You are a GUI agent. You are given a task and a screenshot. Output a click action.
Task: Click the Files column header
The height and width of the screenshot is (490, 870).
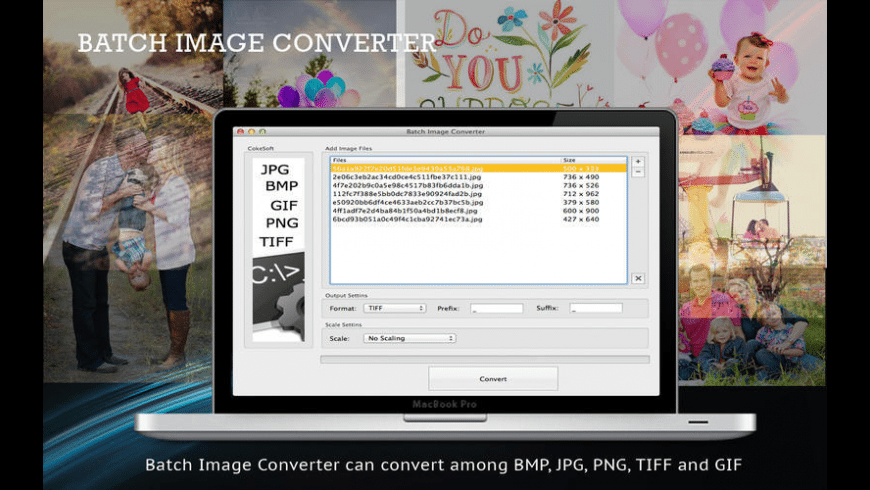[x=446, y=160]
